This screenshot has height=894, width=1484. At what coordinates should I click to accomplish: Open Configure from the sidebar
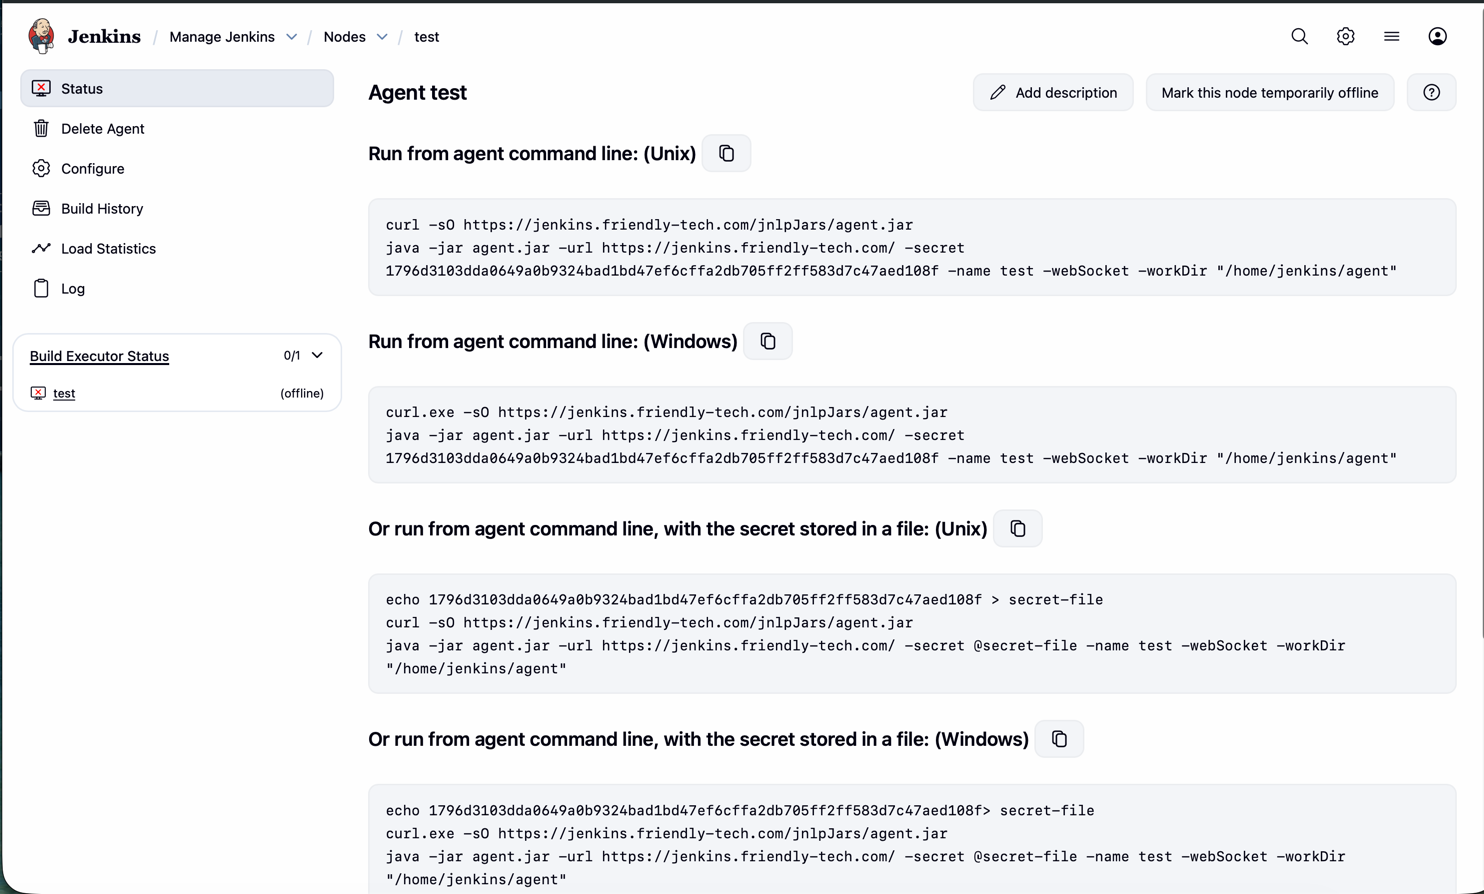coord(177,168)
